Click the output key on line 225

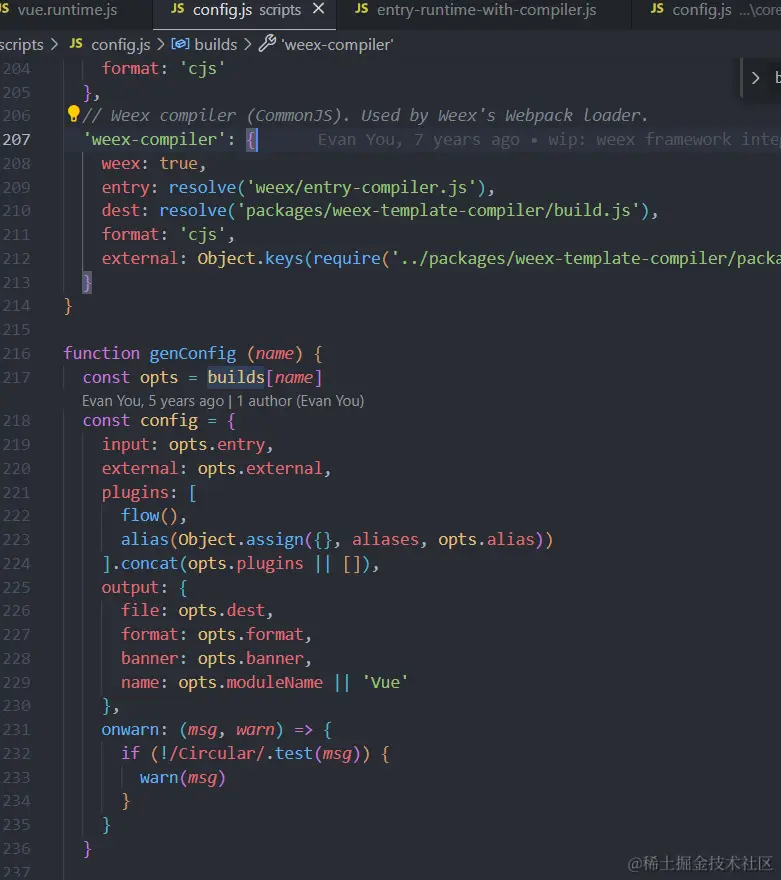130,588
